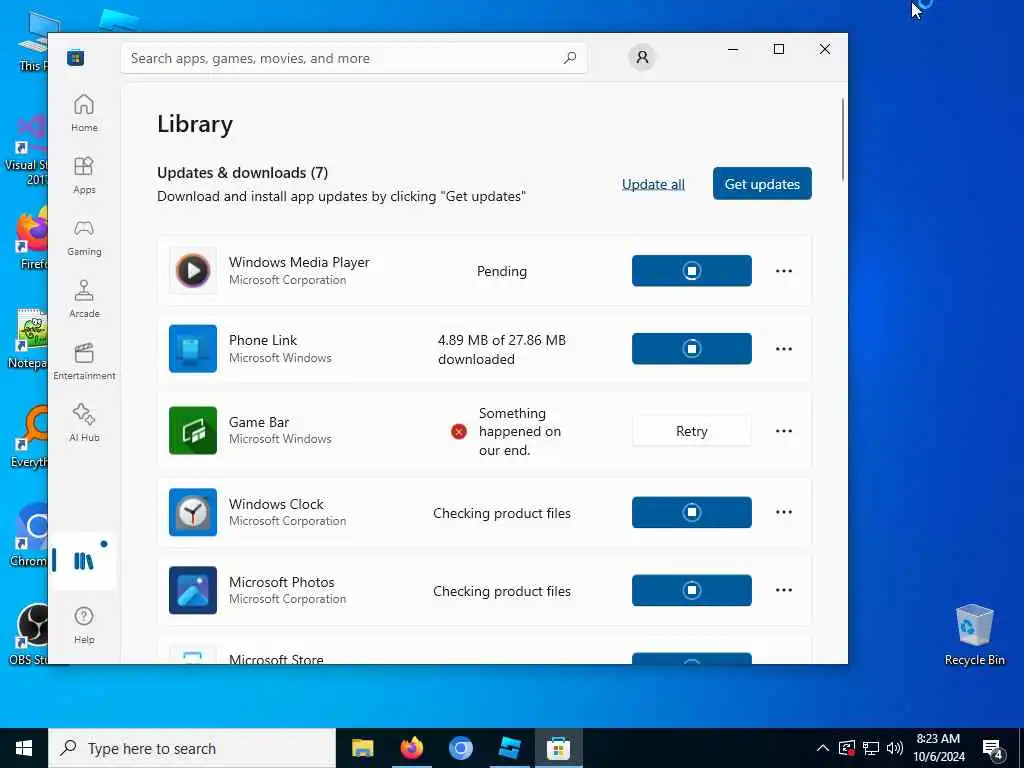Select the Library icon in sidebar

click(x=84, y=560)
